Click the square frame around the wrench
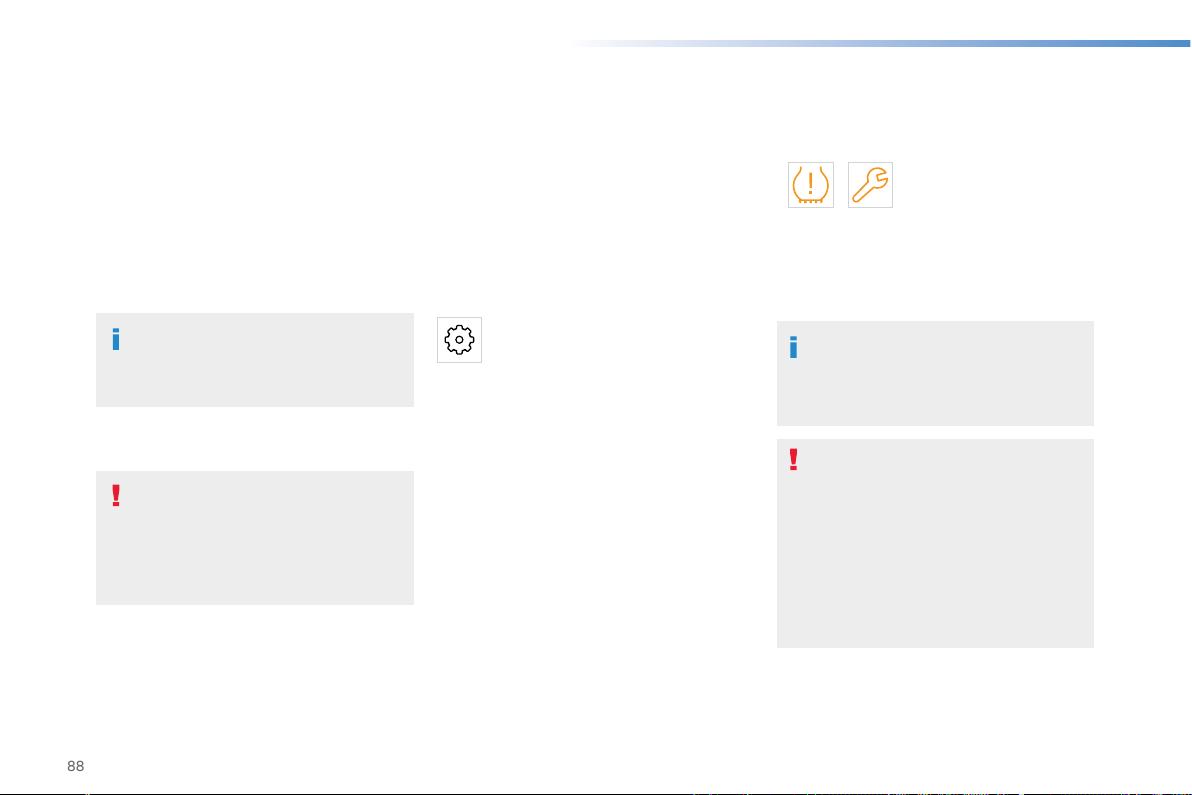 coord(870,185)
